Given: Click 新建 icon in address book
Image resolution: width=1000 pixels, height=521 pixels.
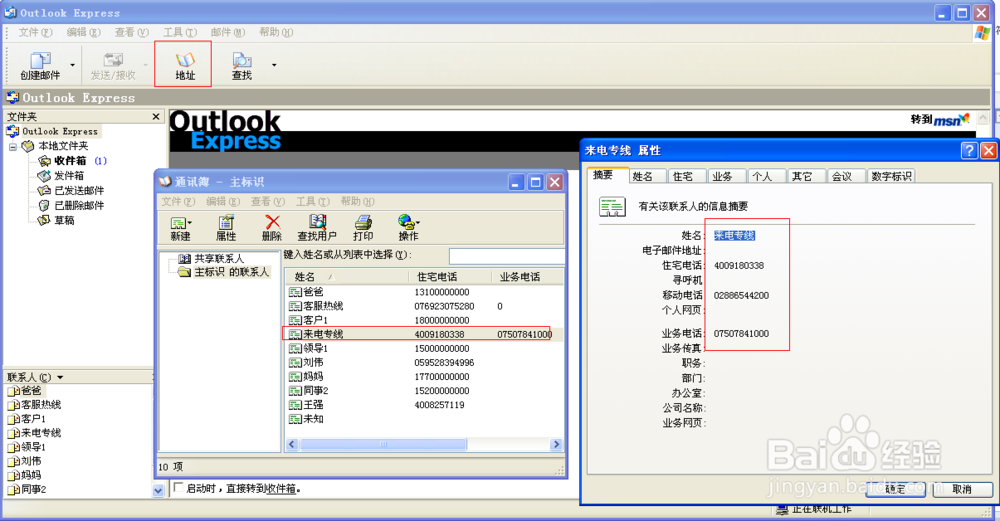Looking at the screenshot, I should click(180, 228).
